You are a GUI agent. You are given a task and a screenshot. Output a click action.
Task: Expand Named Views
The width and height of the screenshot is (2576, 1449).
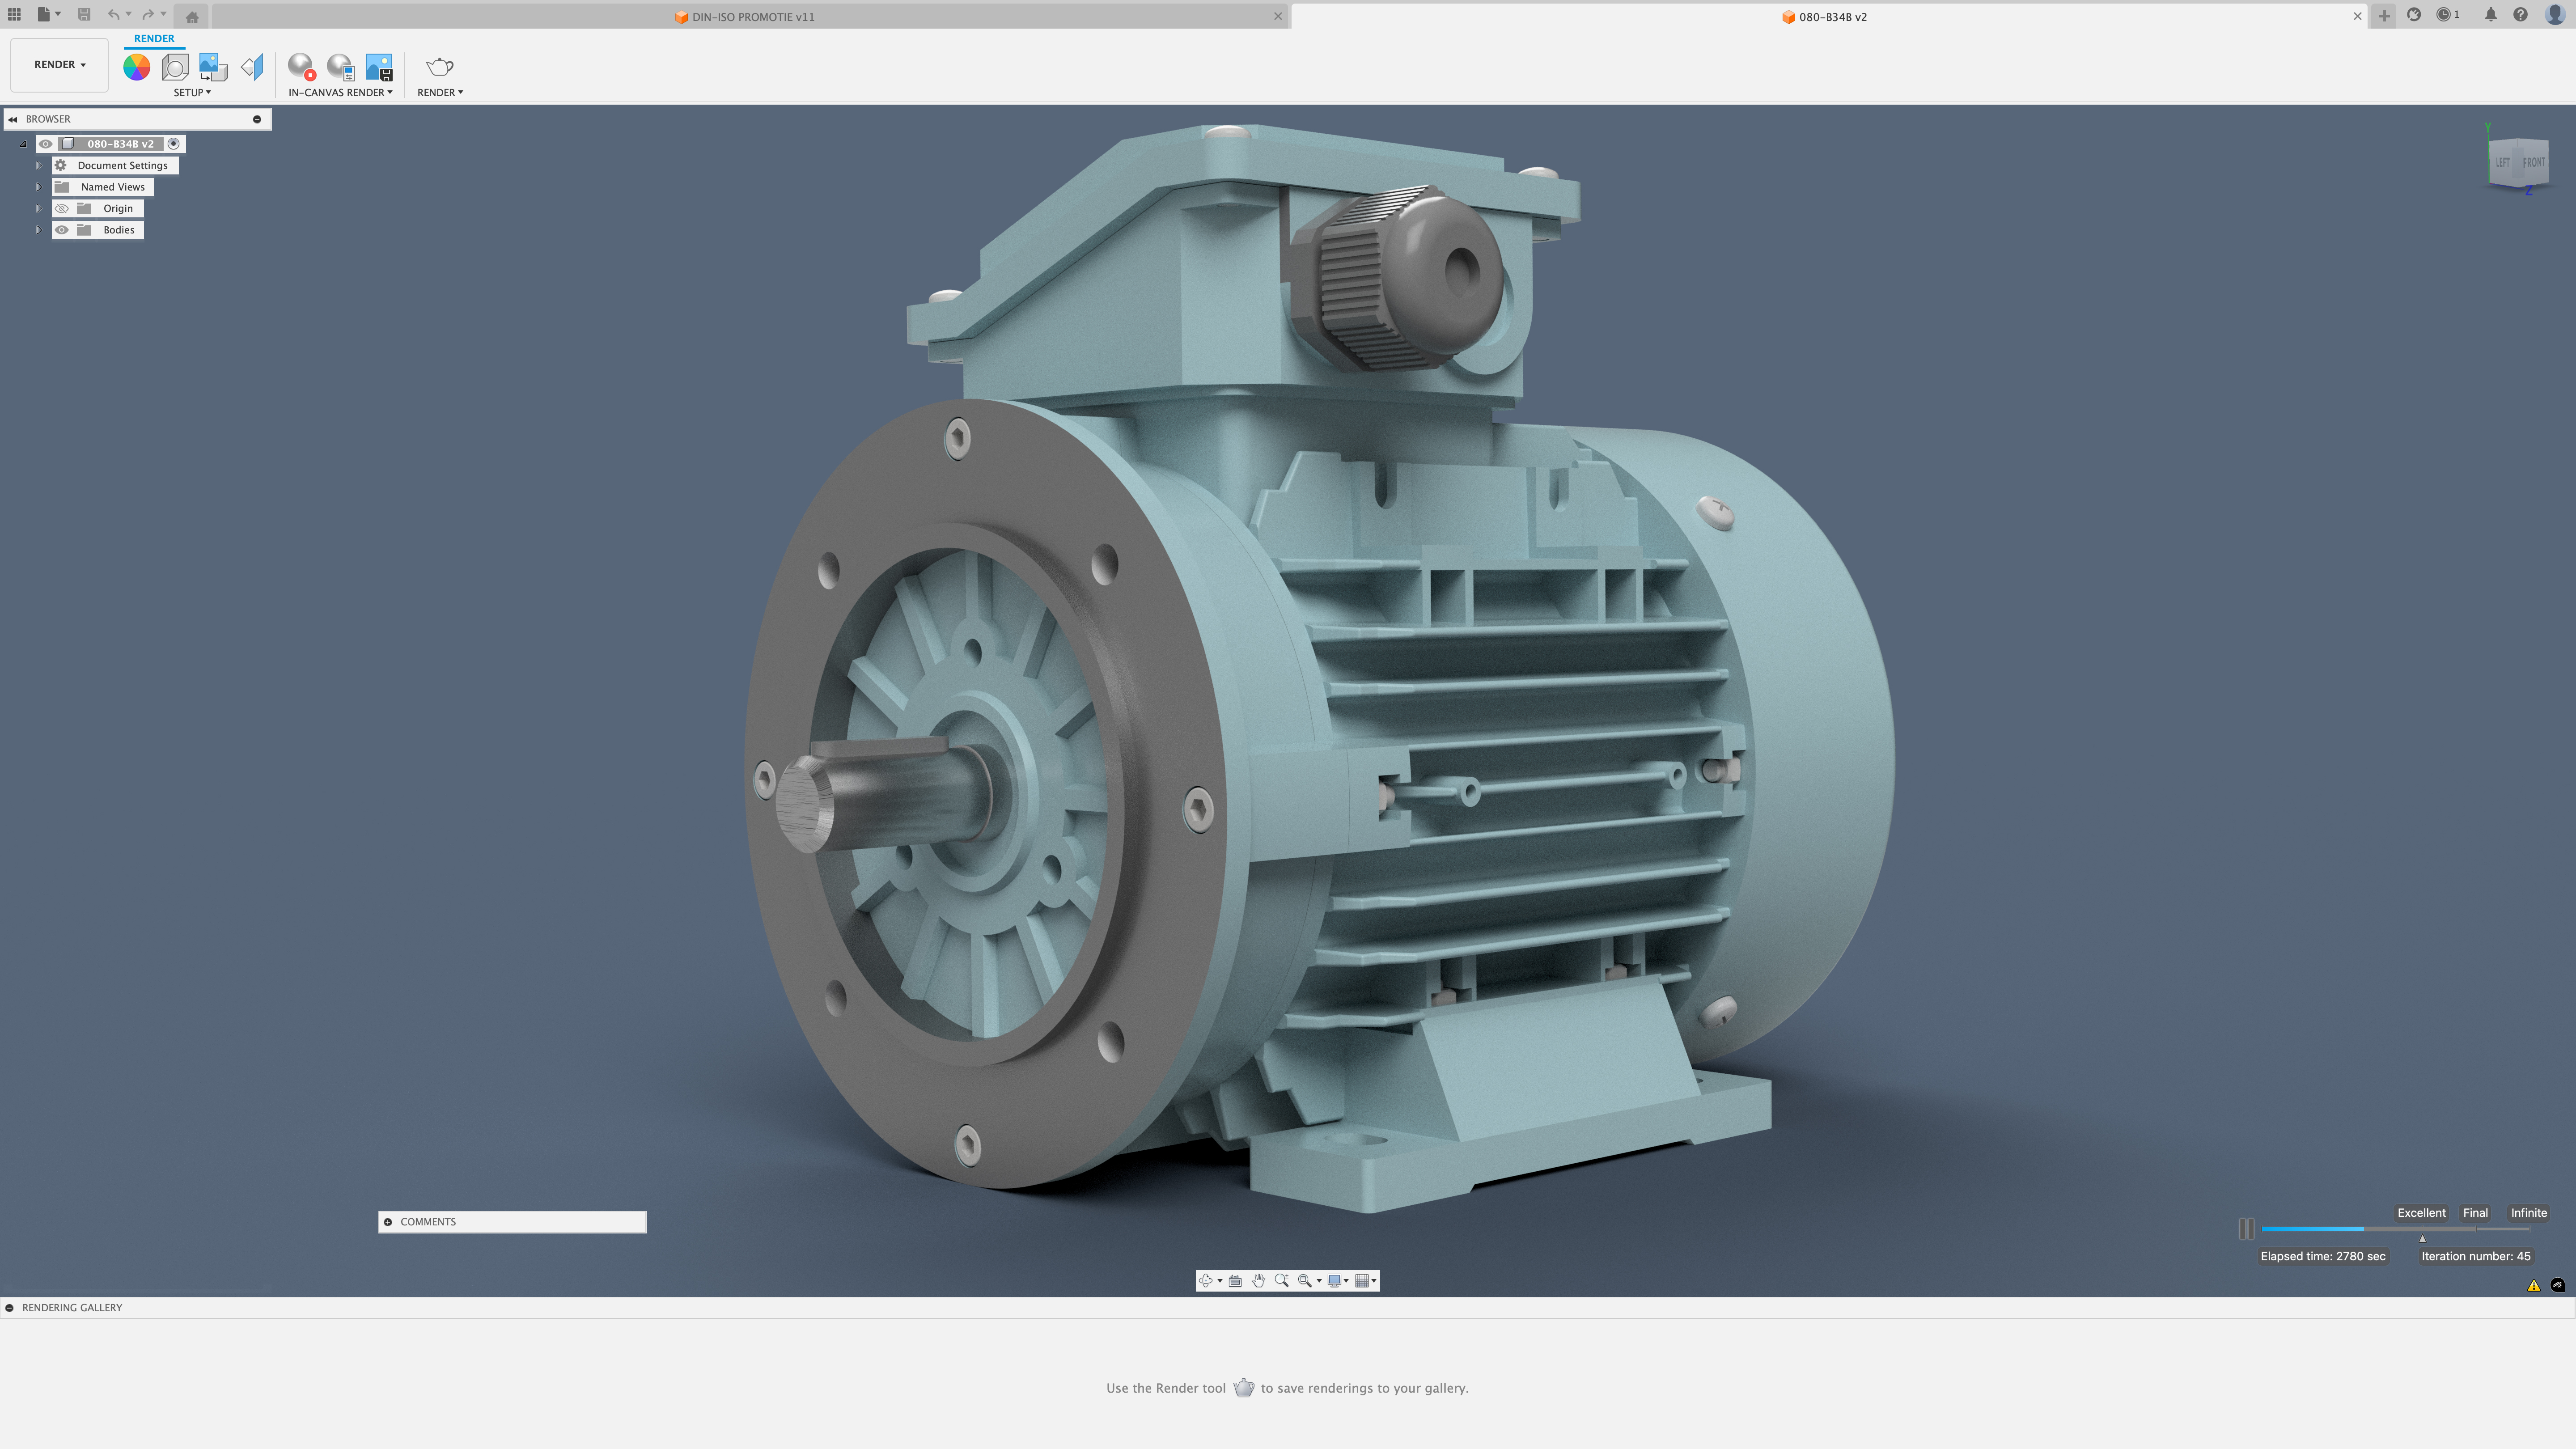[x=38, y=187]
